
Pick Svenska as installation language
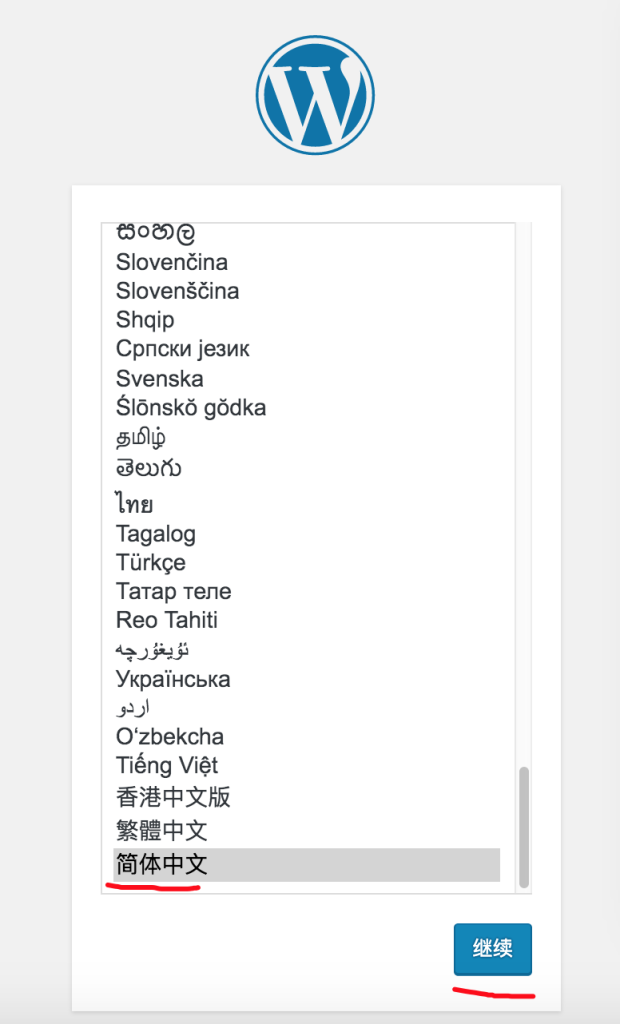coord(160,378)
